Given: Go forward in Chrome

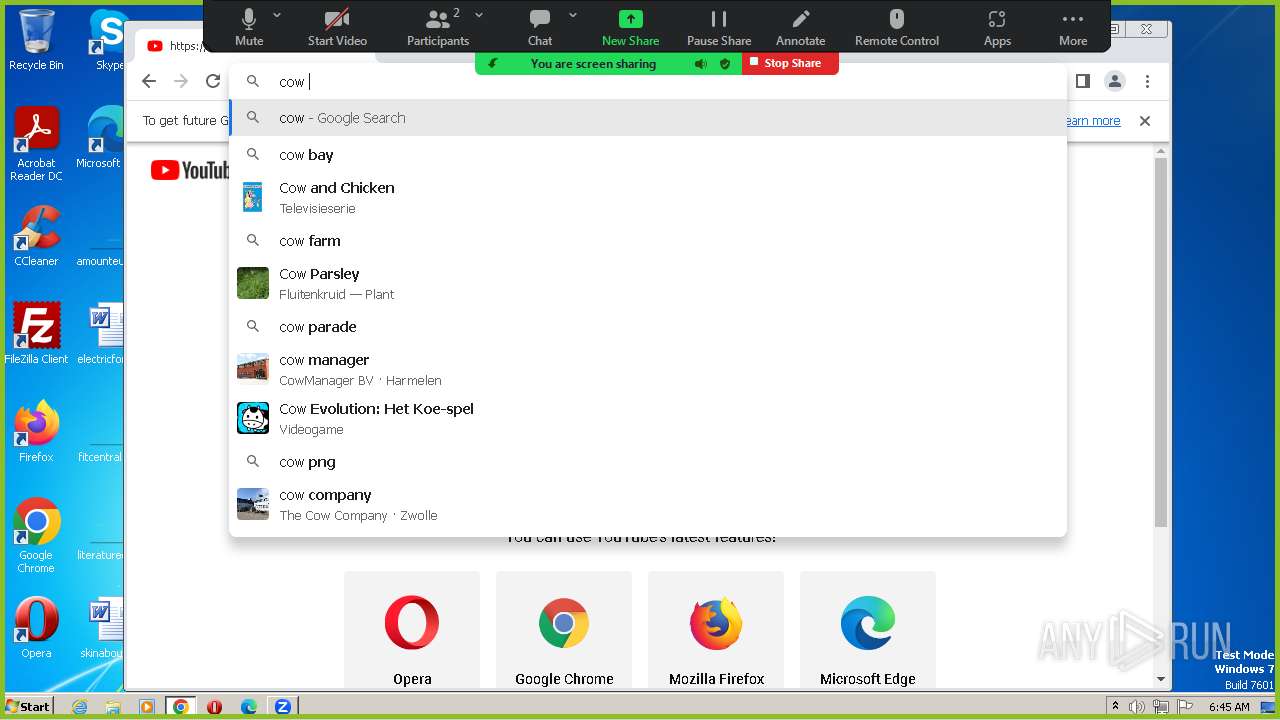Looking at the screenshot, I should 181,82.
